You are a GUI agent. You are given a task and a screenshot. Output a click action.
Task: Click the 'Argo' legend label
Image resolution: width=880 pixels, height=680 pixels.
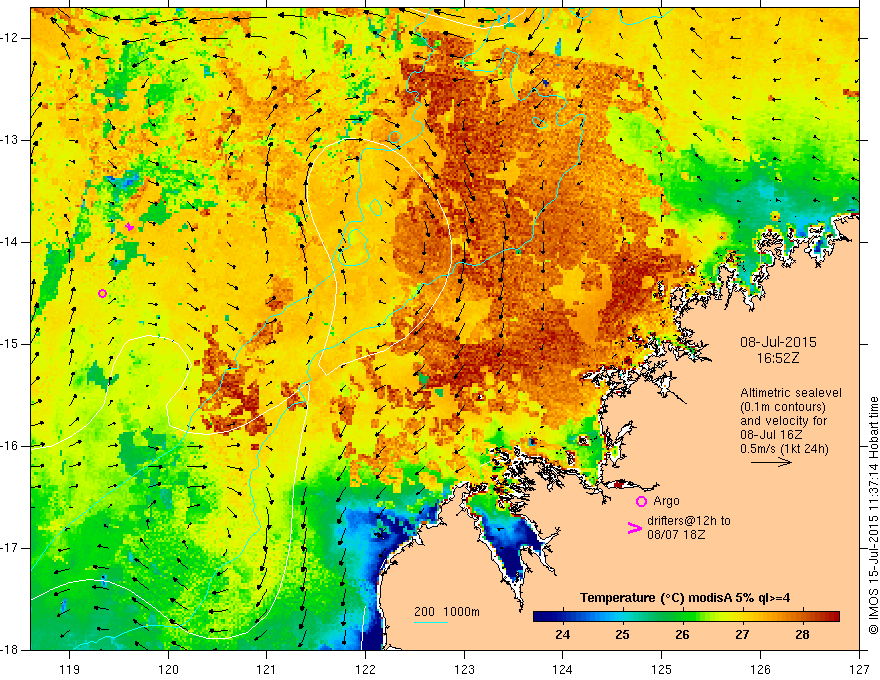[666, 501]
